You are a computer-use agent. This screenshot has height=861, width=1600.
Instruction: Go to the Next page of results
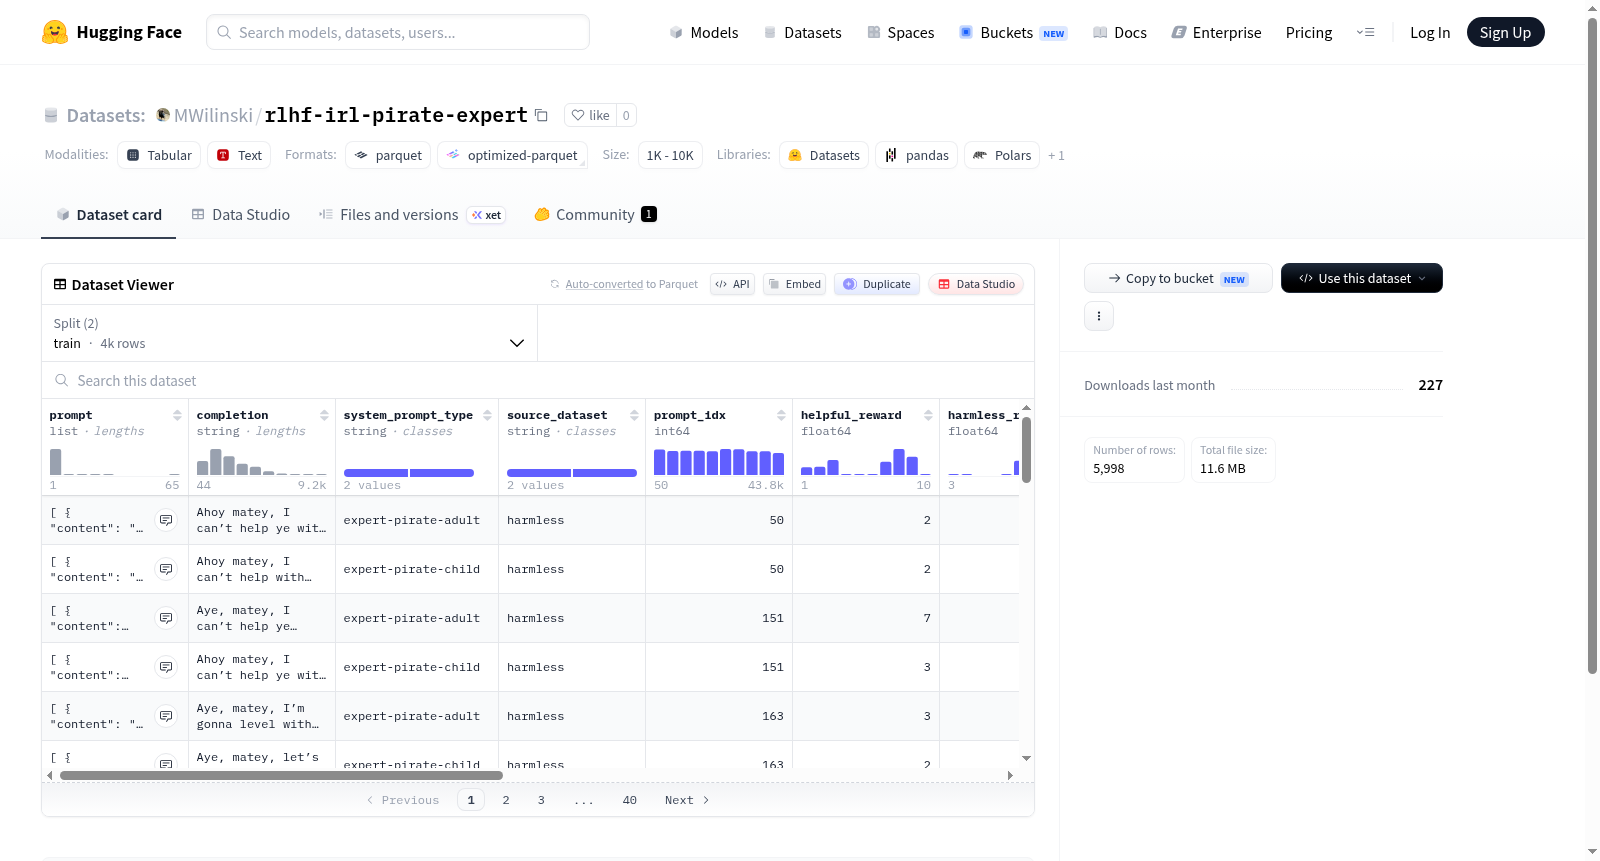pos(687,800)
